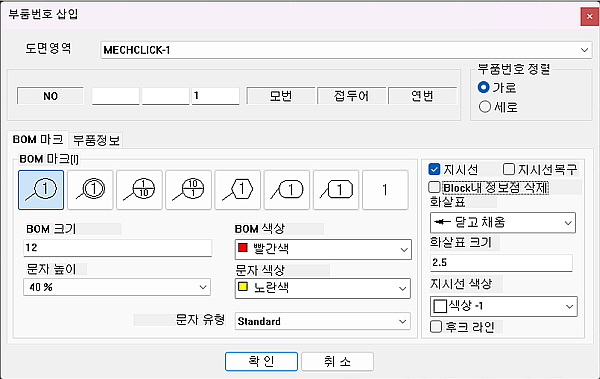Click the 접두어 button

coord(351,96)
